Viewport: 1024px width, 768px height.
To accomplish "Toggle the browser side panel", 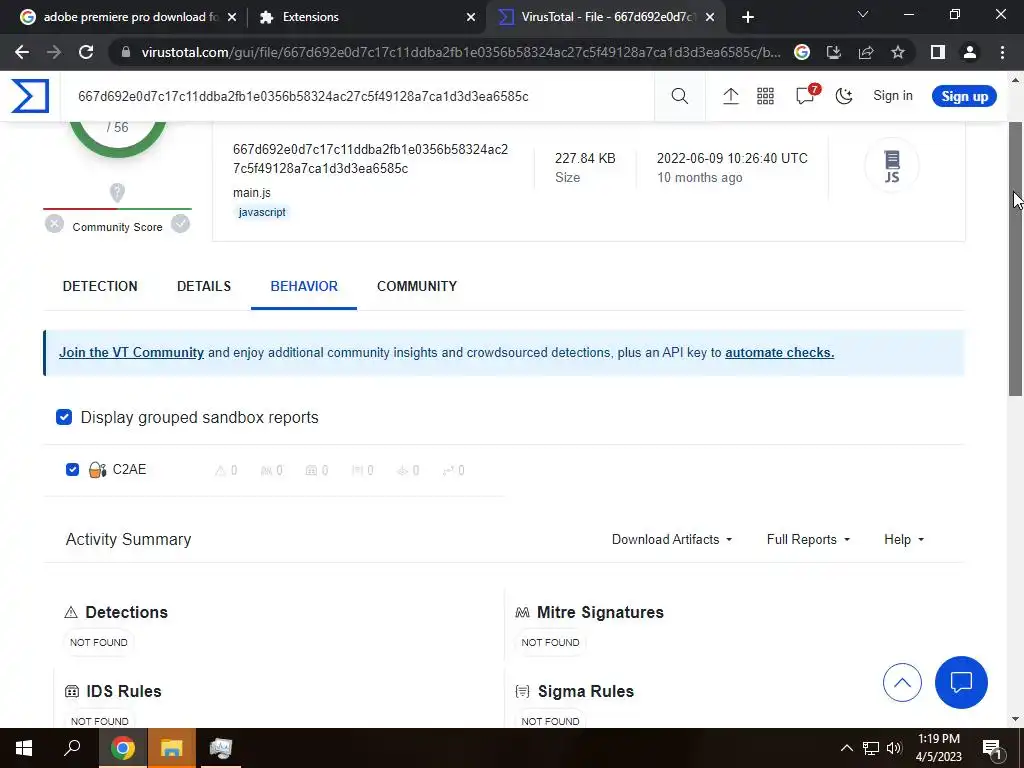I will pos(938,52).
